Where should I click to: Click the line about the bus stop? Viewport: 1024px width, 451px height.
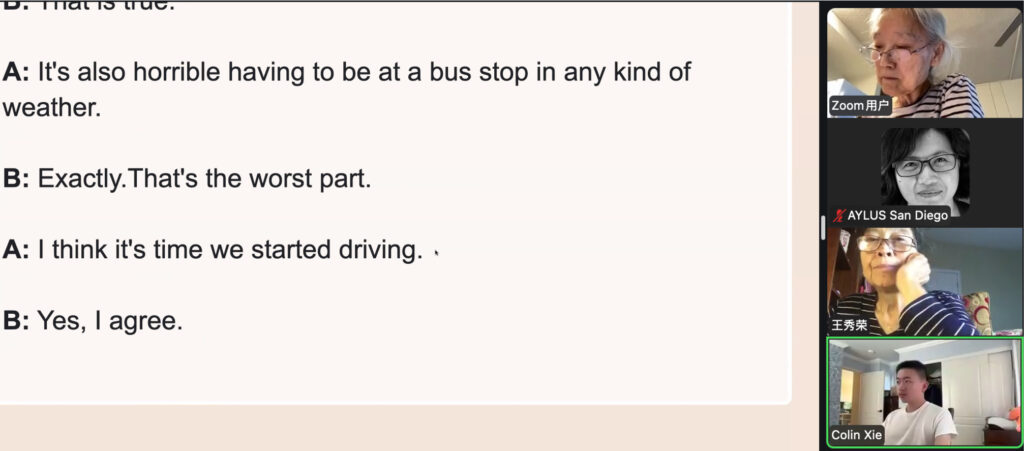[x=364, y=73]
